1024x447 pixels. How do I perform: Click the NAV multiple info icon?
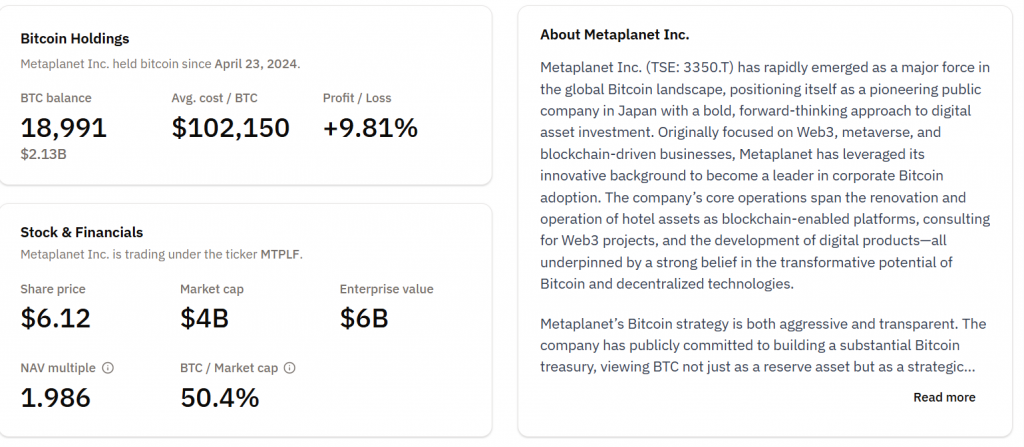click(108, 368)
